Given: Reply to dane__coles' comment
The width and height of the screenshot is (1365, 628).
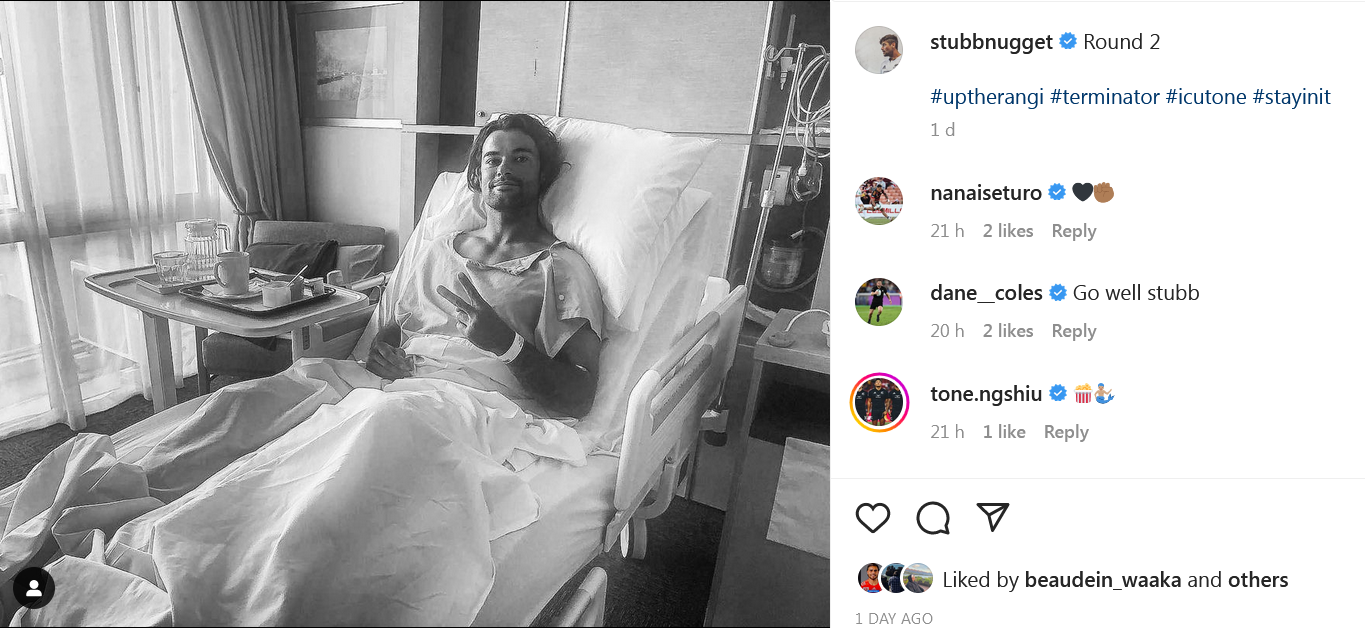Looking at the screenshot, I should [x=1074, y=331].
